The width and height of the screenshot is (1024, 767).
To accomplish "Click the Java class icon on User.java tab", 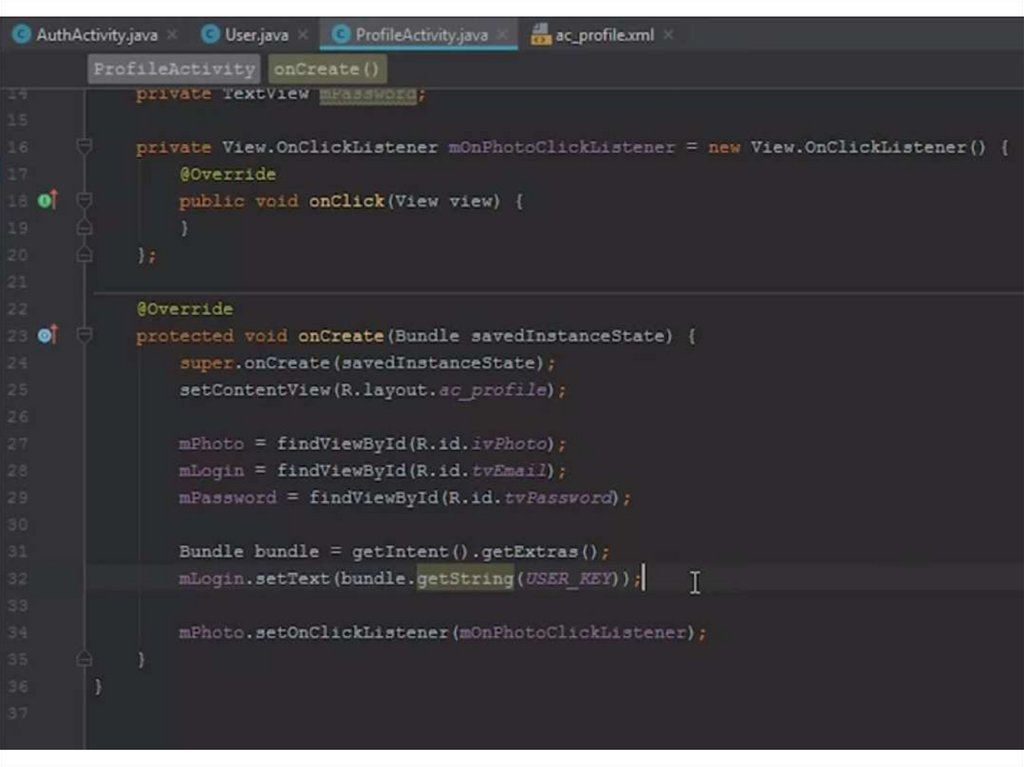I will click(x=210, y=35).
